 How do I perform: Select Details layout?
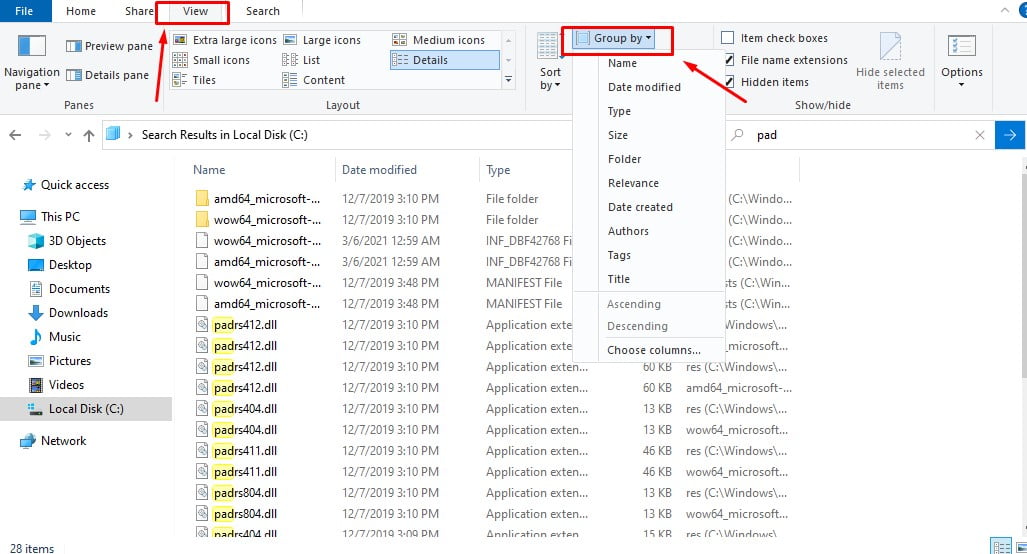pyautogui.click(x=445, y=60)
